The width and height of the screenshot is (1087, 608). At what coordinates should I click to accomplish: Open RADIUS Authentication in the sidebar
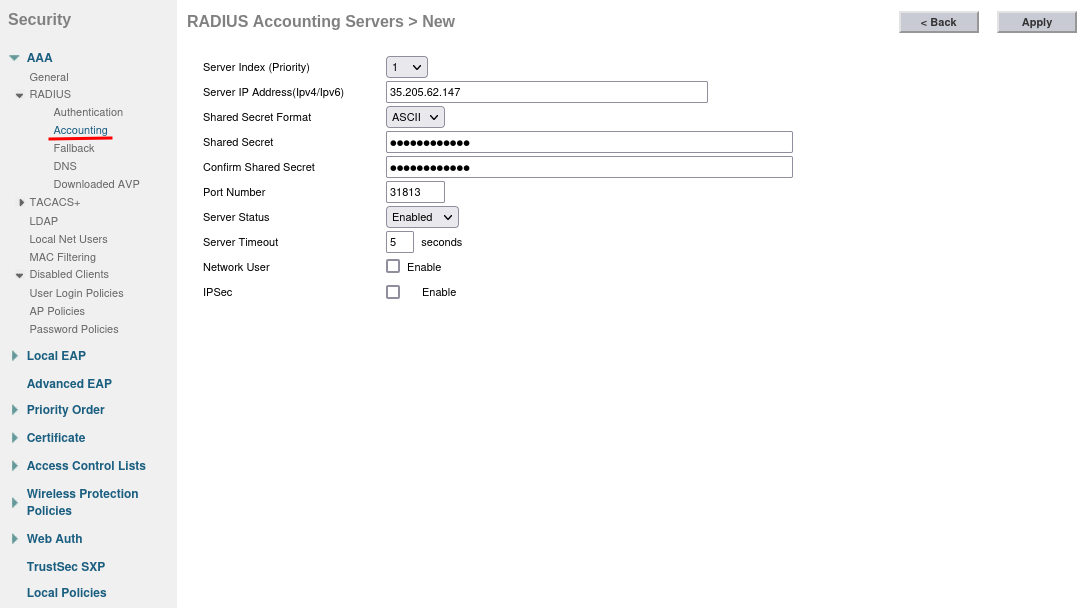point(88,112)
